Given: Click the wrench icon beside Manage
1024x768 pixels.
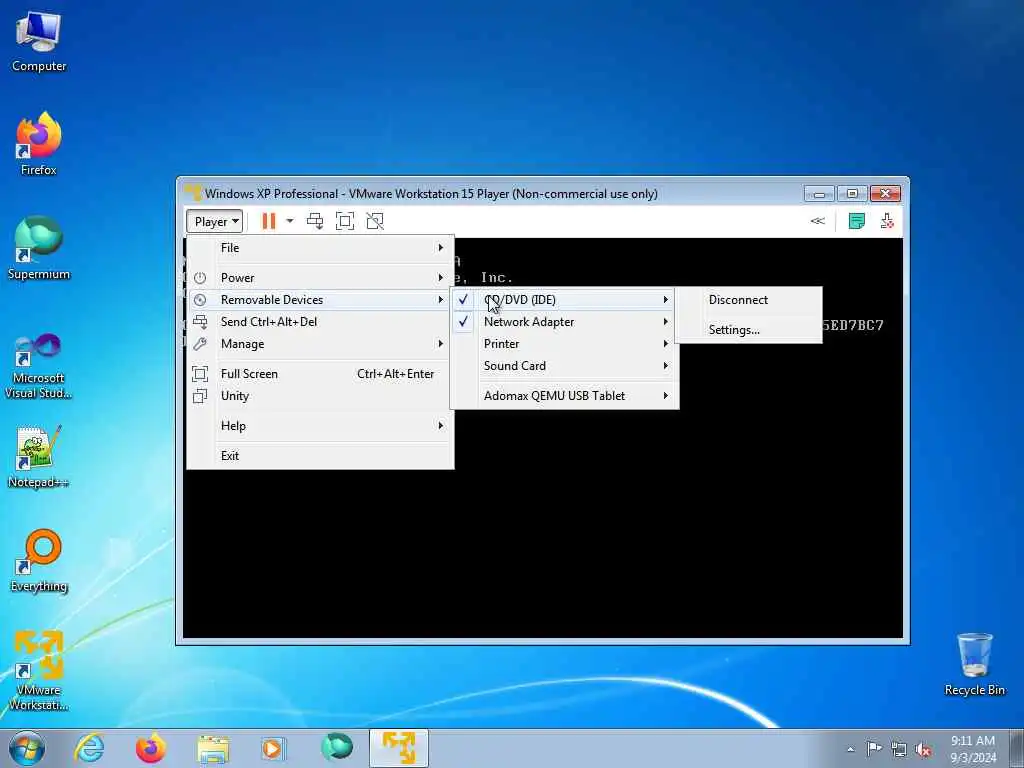Looking at the screenshot, I should pyautogui.click(x=200, y=344).
